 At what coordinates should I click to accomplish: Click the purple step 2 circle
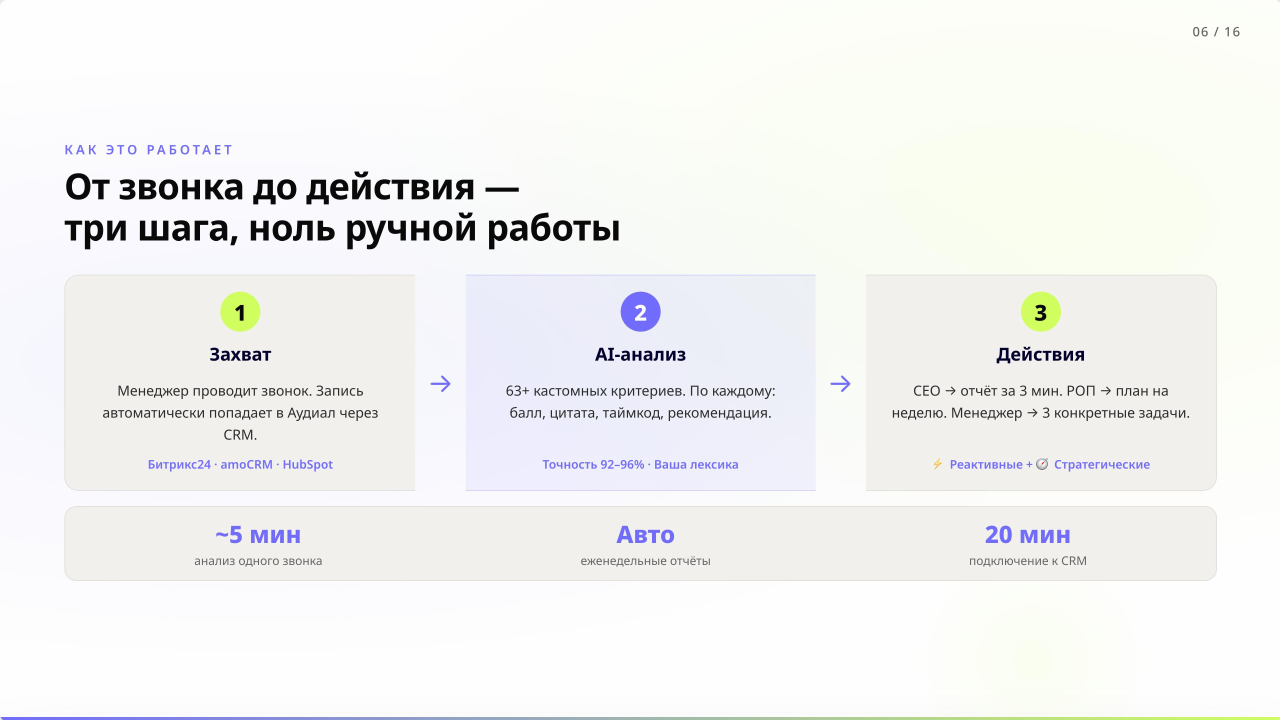[x=640, y=312]
